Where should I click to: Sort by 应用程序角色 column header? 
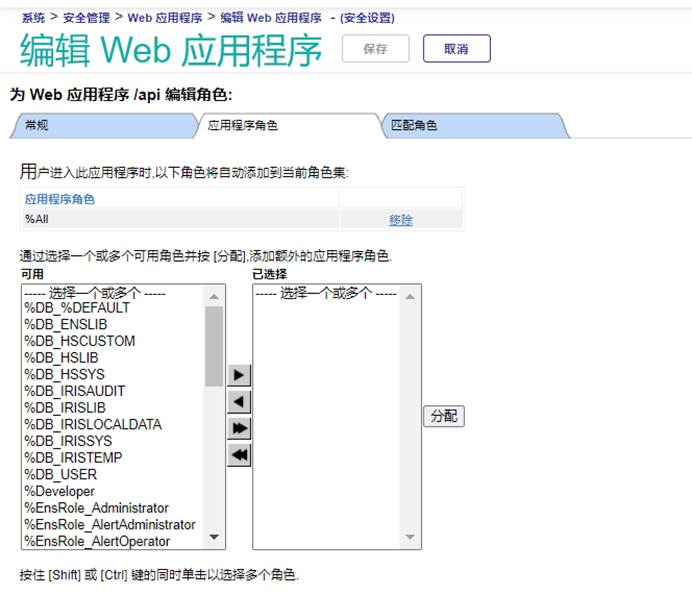pyautogui.click(x=60, y=199)
